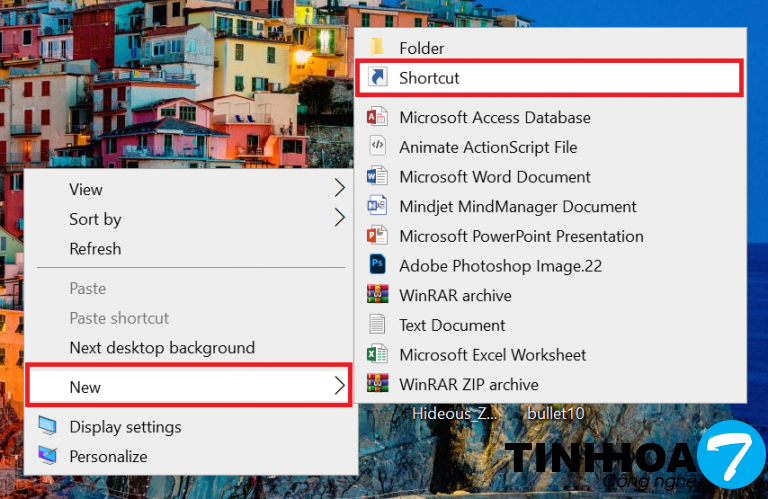Click the Folder icon in New submenu

[377, 47]
